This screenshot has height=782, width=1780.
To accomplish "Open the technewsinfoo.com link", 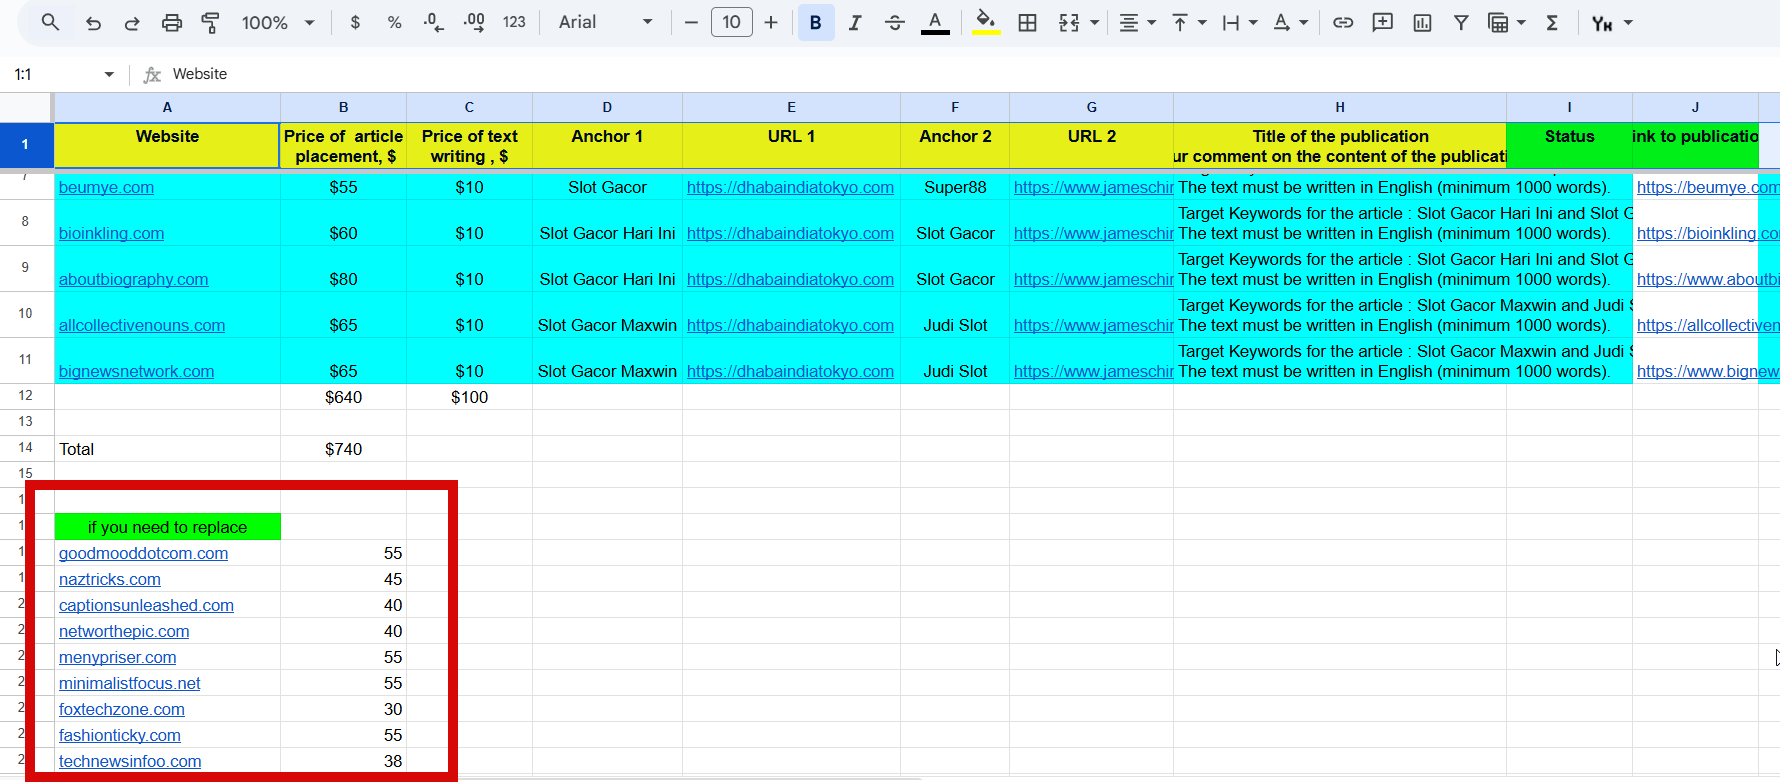I will point(130,761).
